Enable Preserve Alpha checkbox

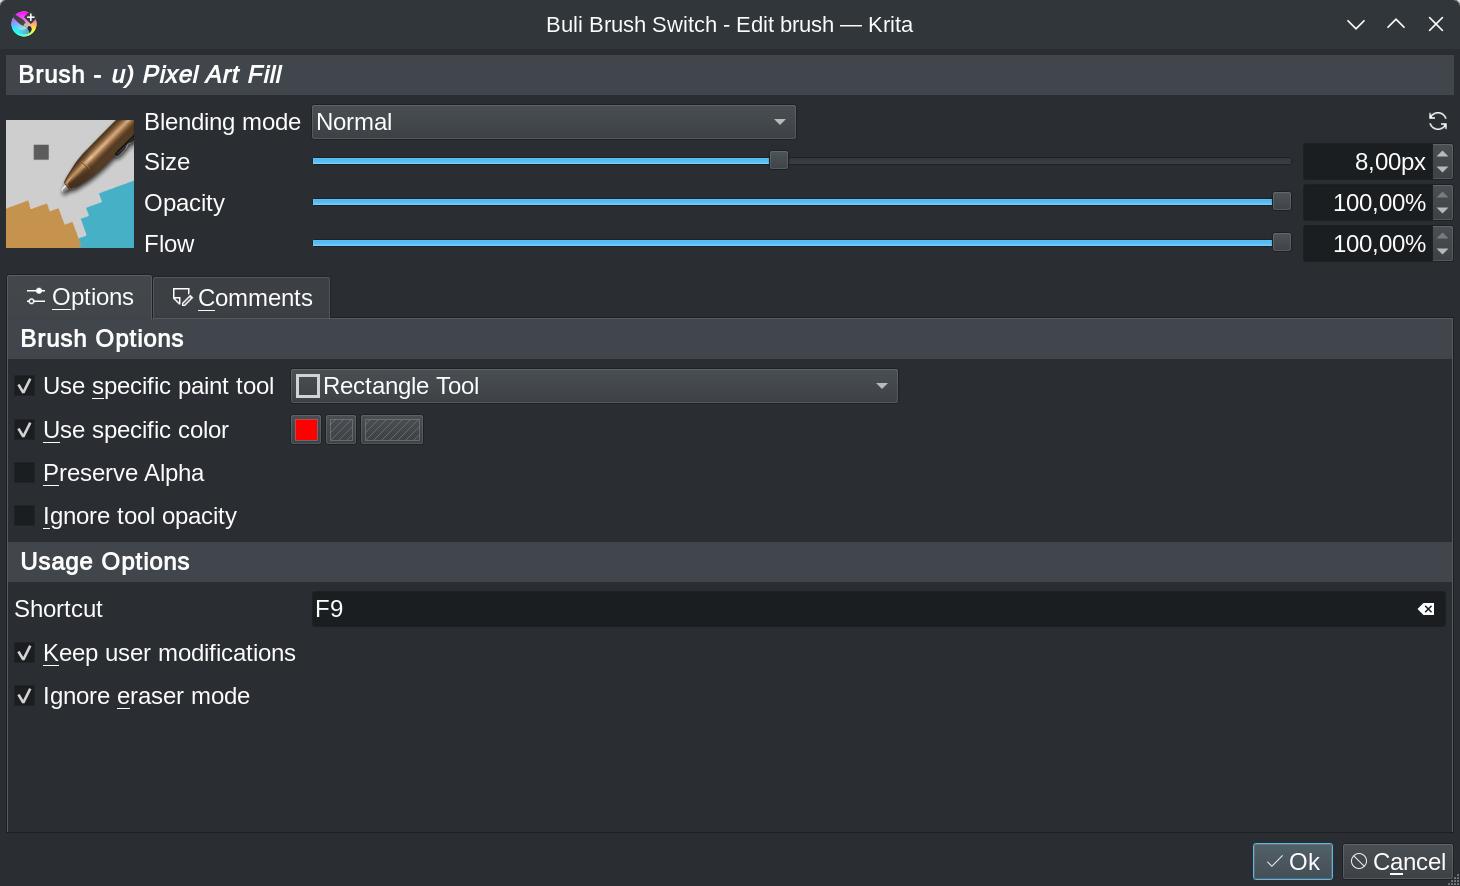pos(25,473)
